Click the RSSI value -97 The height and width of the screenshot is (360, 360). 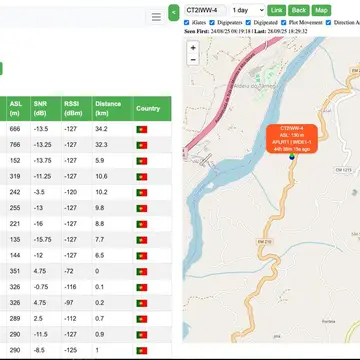(69, 303)
